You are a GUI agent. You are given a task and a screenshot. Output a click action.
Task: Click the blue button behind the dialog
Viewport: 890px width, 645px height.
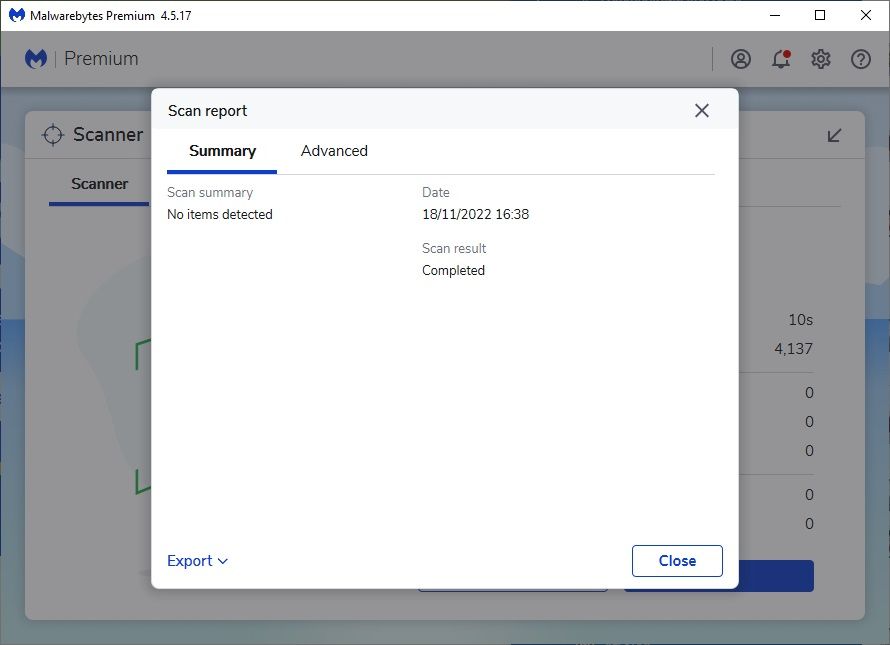coord(776,576)
